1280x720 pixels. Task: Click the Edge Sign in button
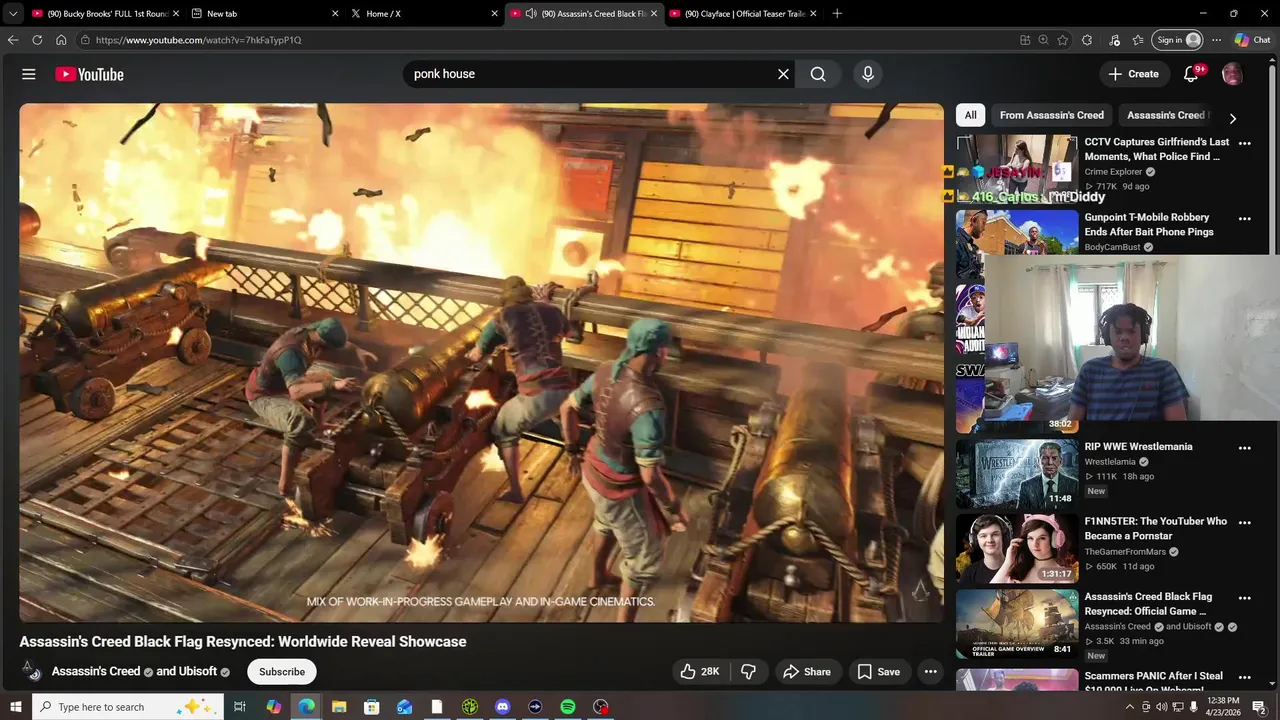1178,40
